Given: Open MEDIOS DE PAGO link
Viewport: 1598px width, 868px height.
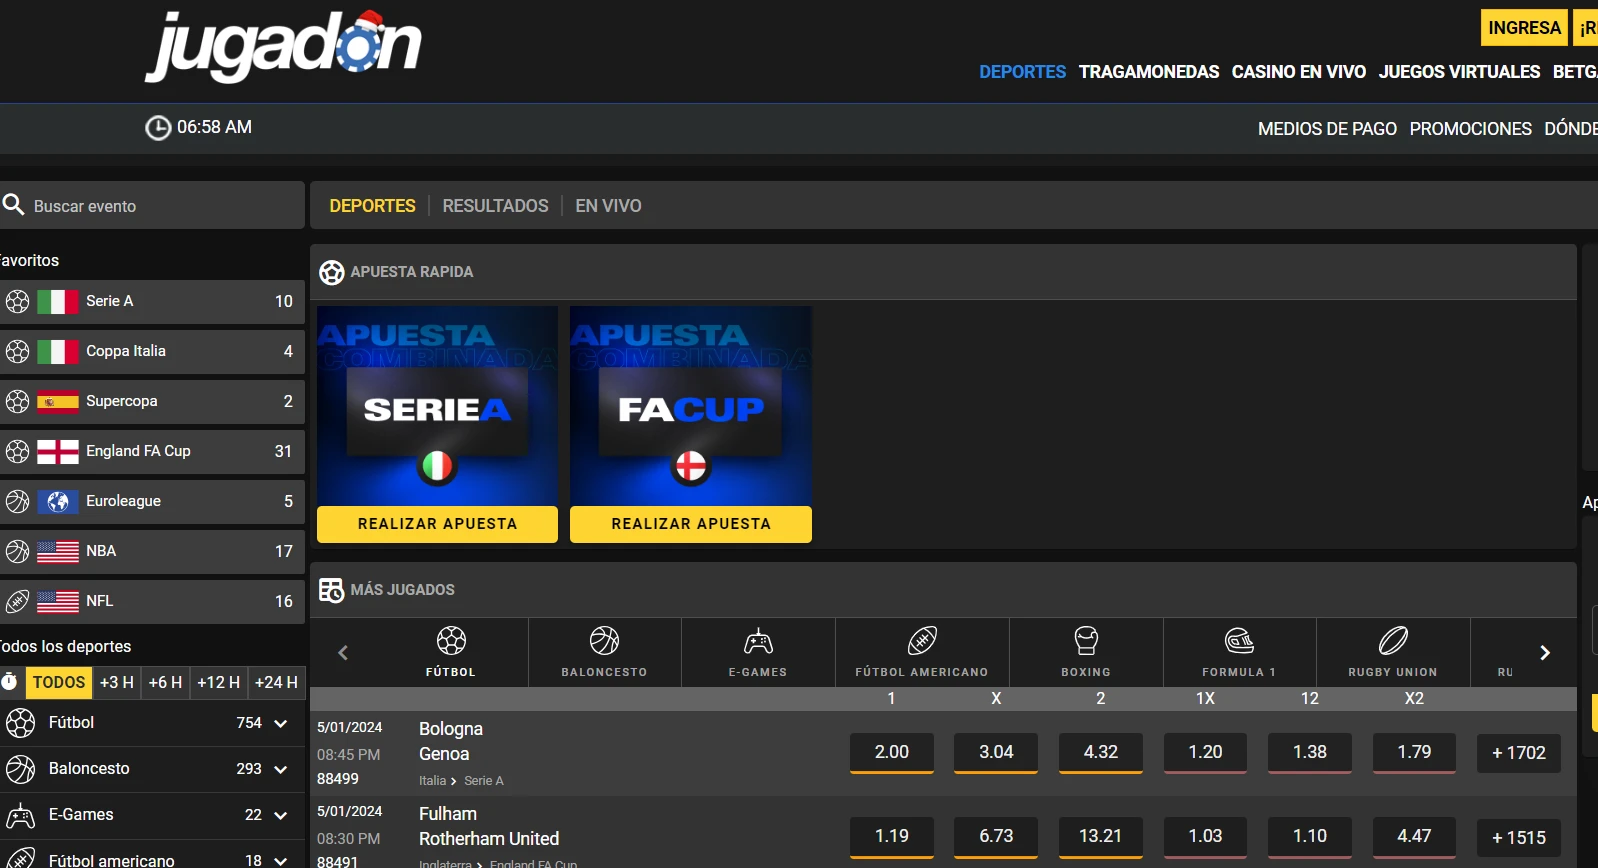Looking at the screenshot, I should (x=1327, y=129).
